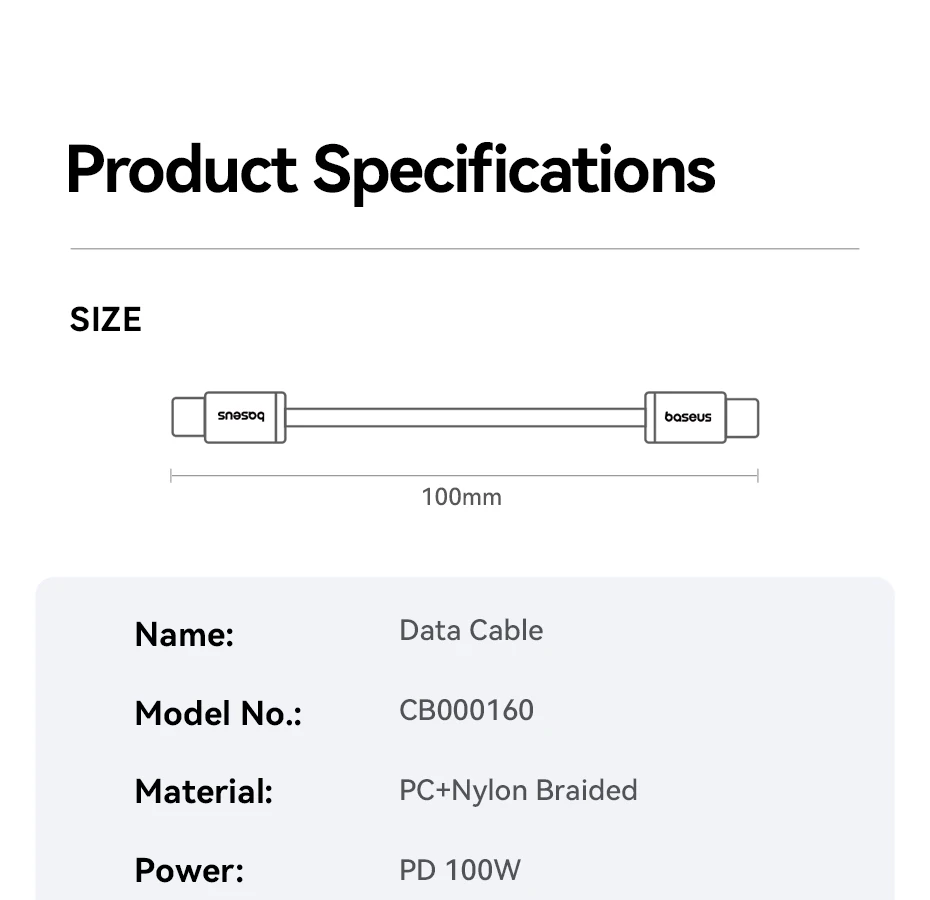Click the right USB-C plug tip
Viewport: 930px width, 900px height.
click(x=742, y=417)
